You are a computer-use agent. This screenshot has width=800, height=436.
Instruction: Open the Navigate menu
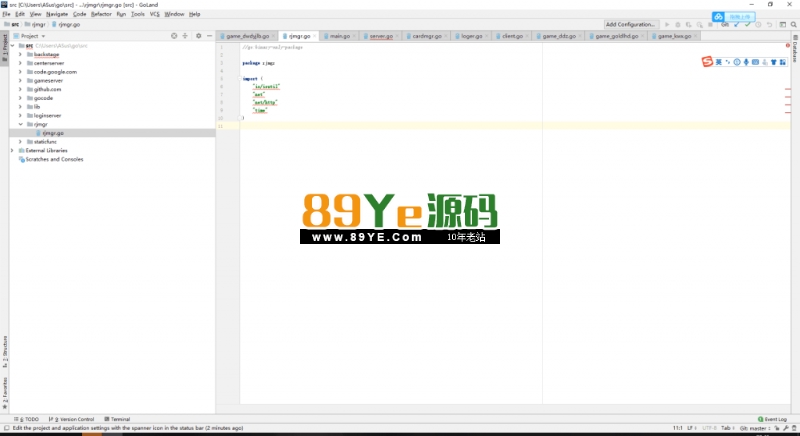click(57, 14)
